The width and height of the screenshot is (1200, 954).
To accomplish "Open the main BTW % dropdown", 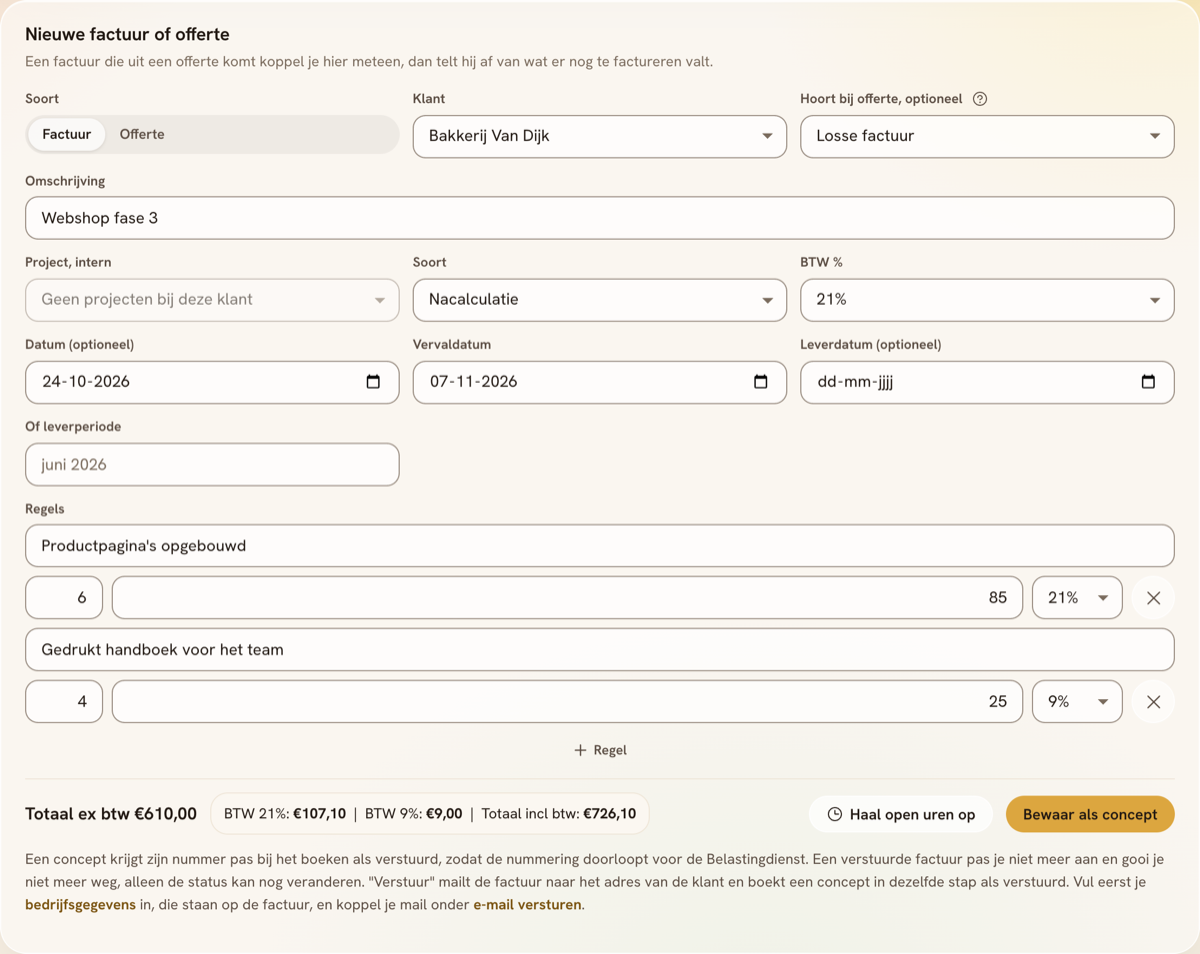I will pyautogui.click(x=987, y=300).
